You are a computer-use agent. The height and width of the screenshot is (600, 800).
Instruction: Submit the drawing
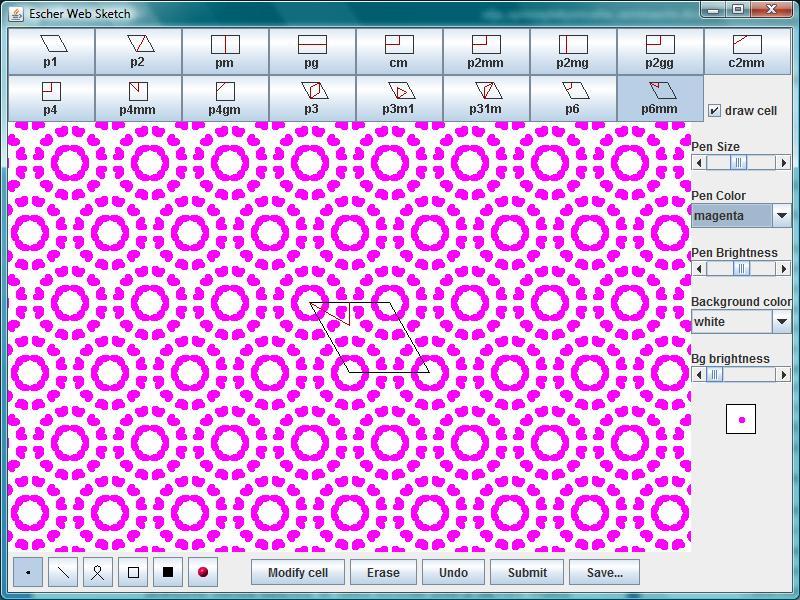[x=527, y=572]
